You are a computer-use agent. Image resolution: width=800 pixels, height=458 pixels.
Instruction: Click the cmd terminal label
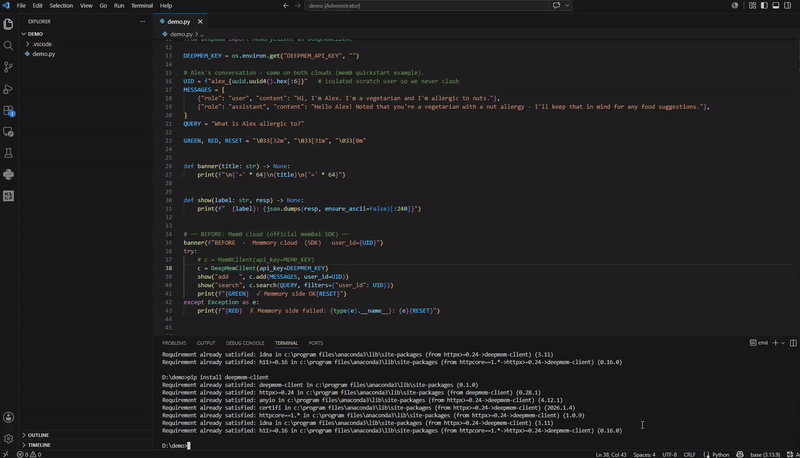(759, 343)
